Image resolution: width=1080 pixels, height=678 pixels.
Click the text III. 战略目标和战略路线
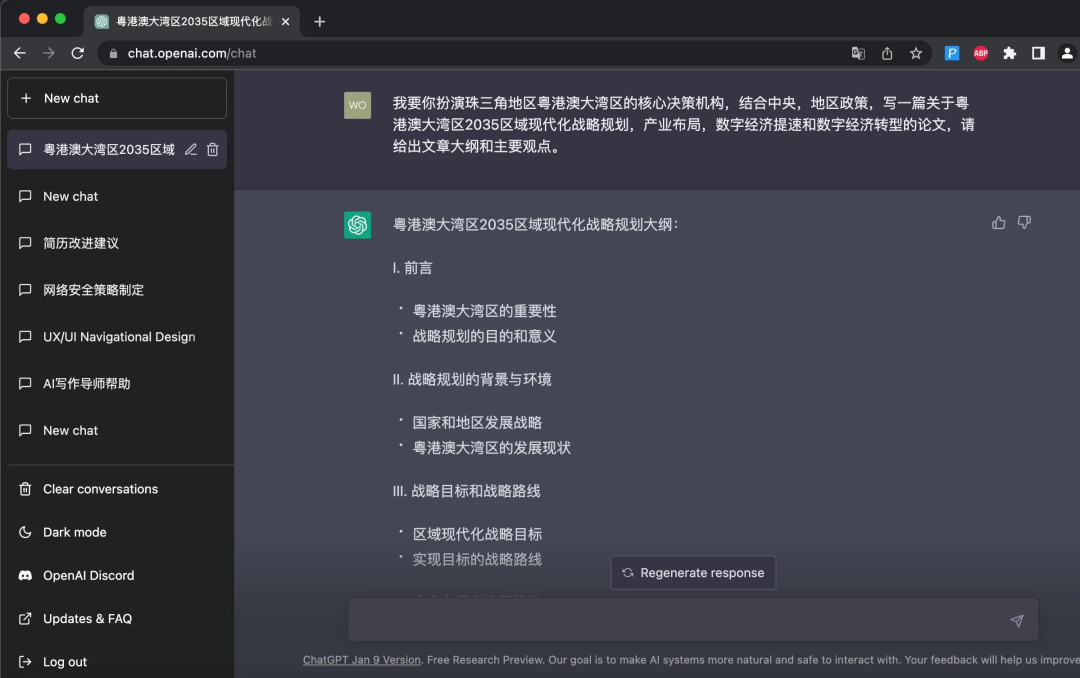[466, 491]
